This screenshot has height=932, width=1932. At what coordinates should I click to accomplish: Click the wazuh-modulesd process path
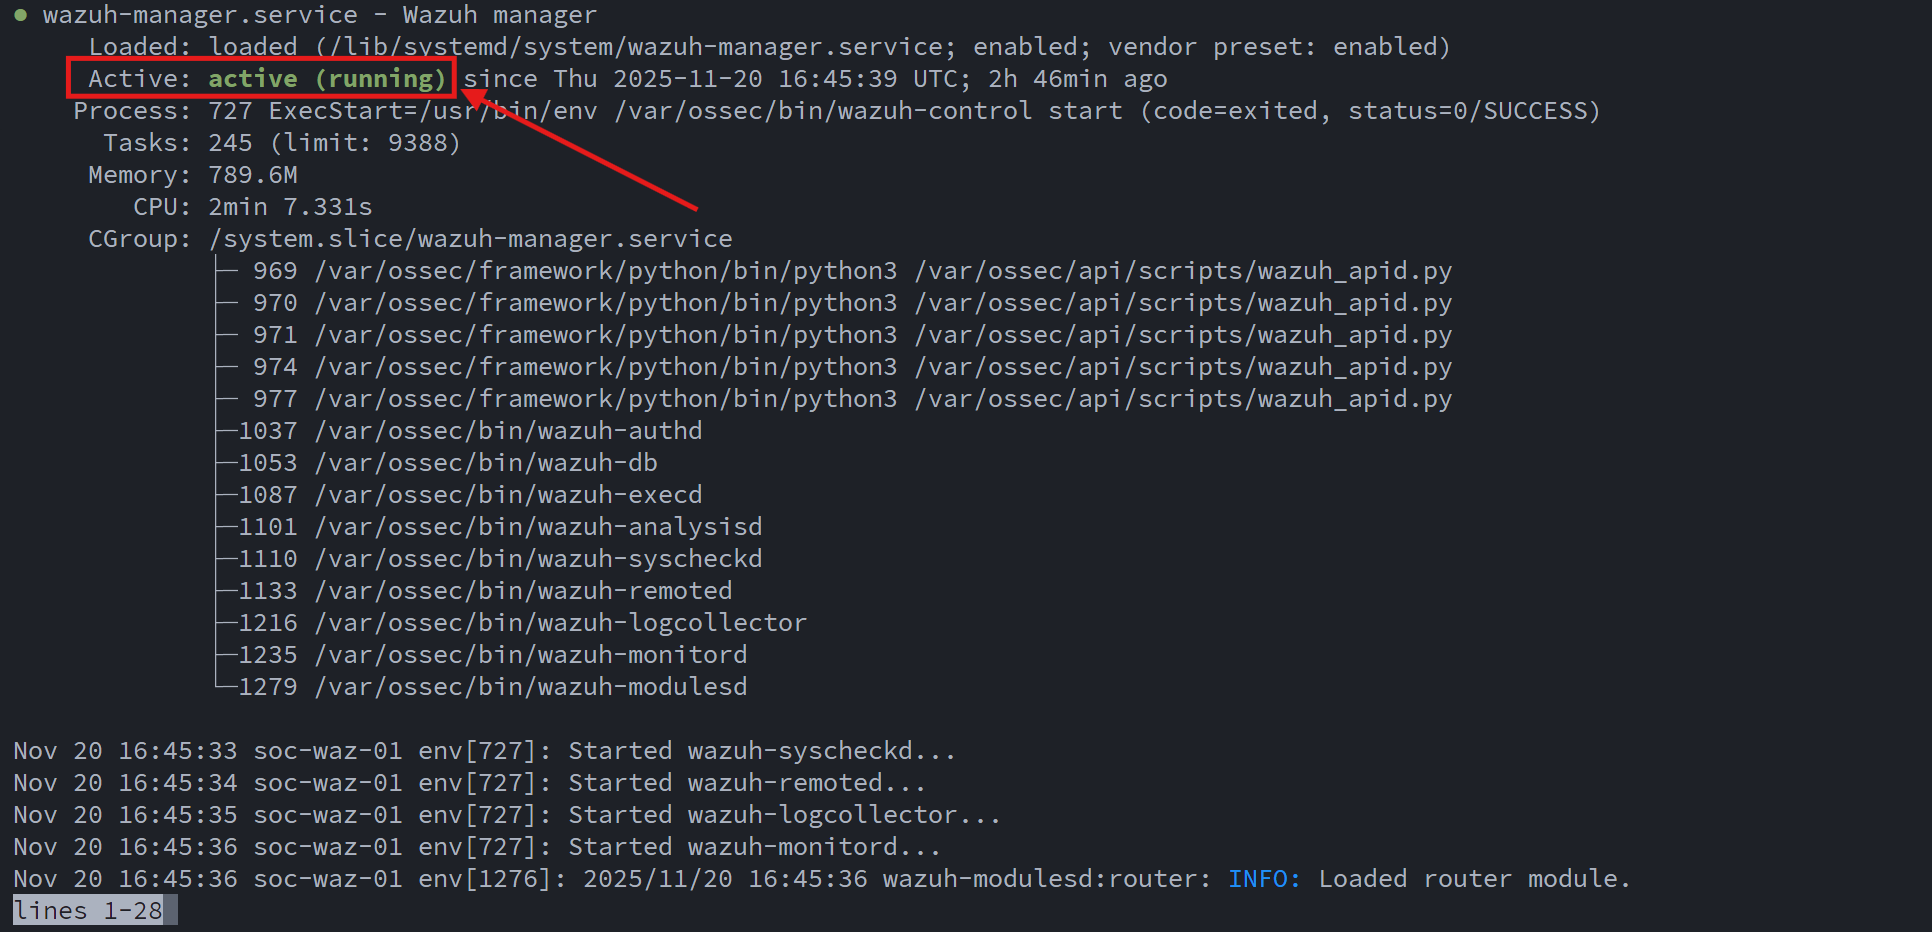pyautogui.click(x=530, y=687)
